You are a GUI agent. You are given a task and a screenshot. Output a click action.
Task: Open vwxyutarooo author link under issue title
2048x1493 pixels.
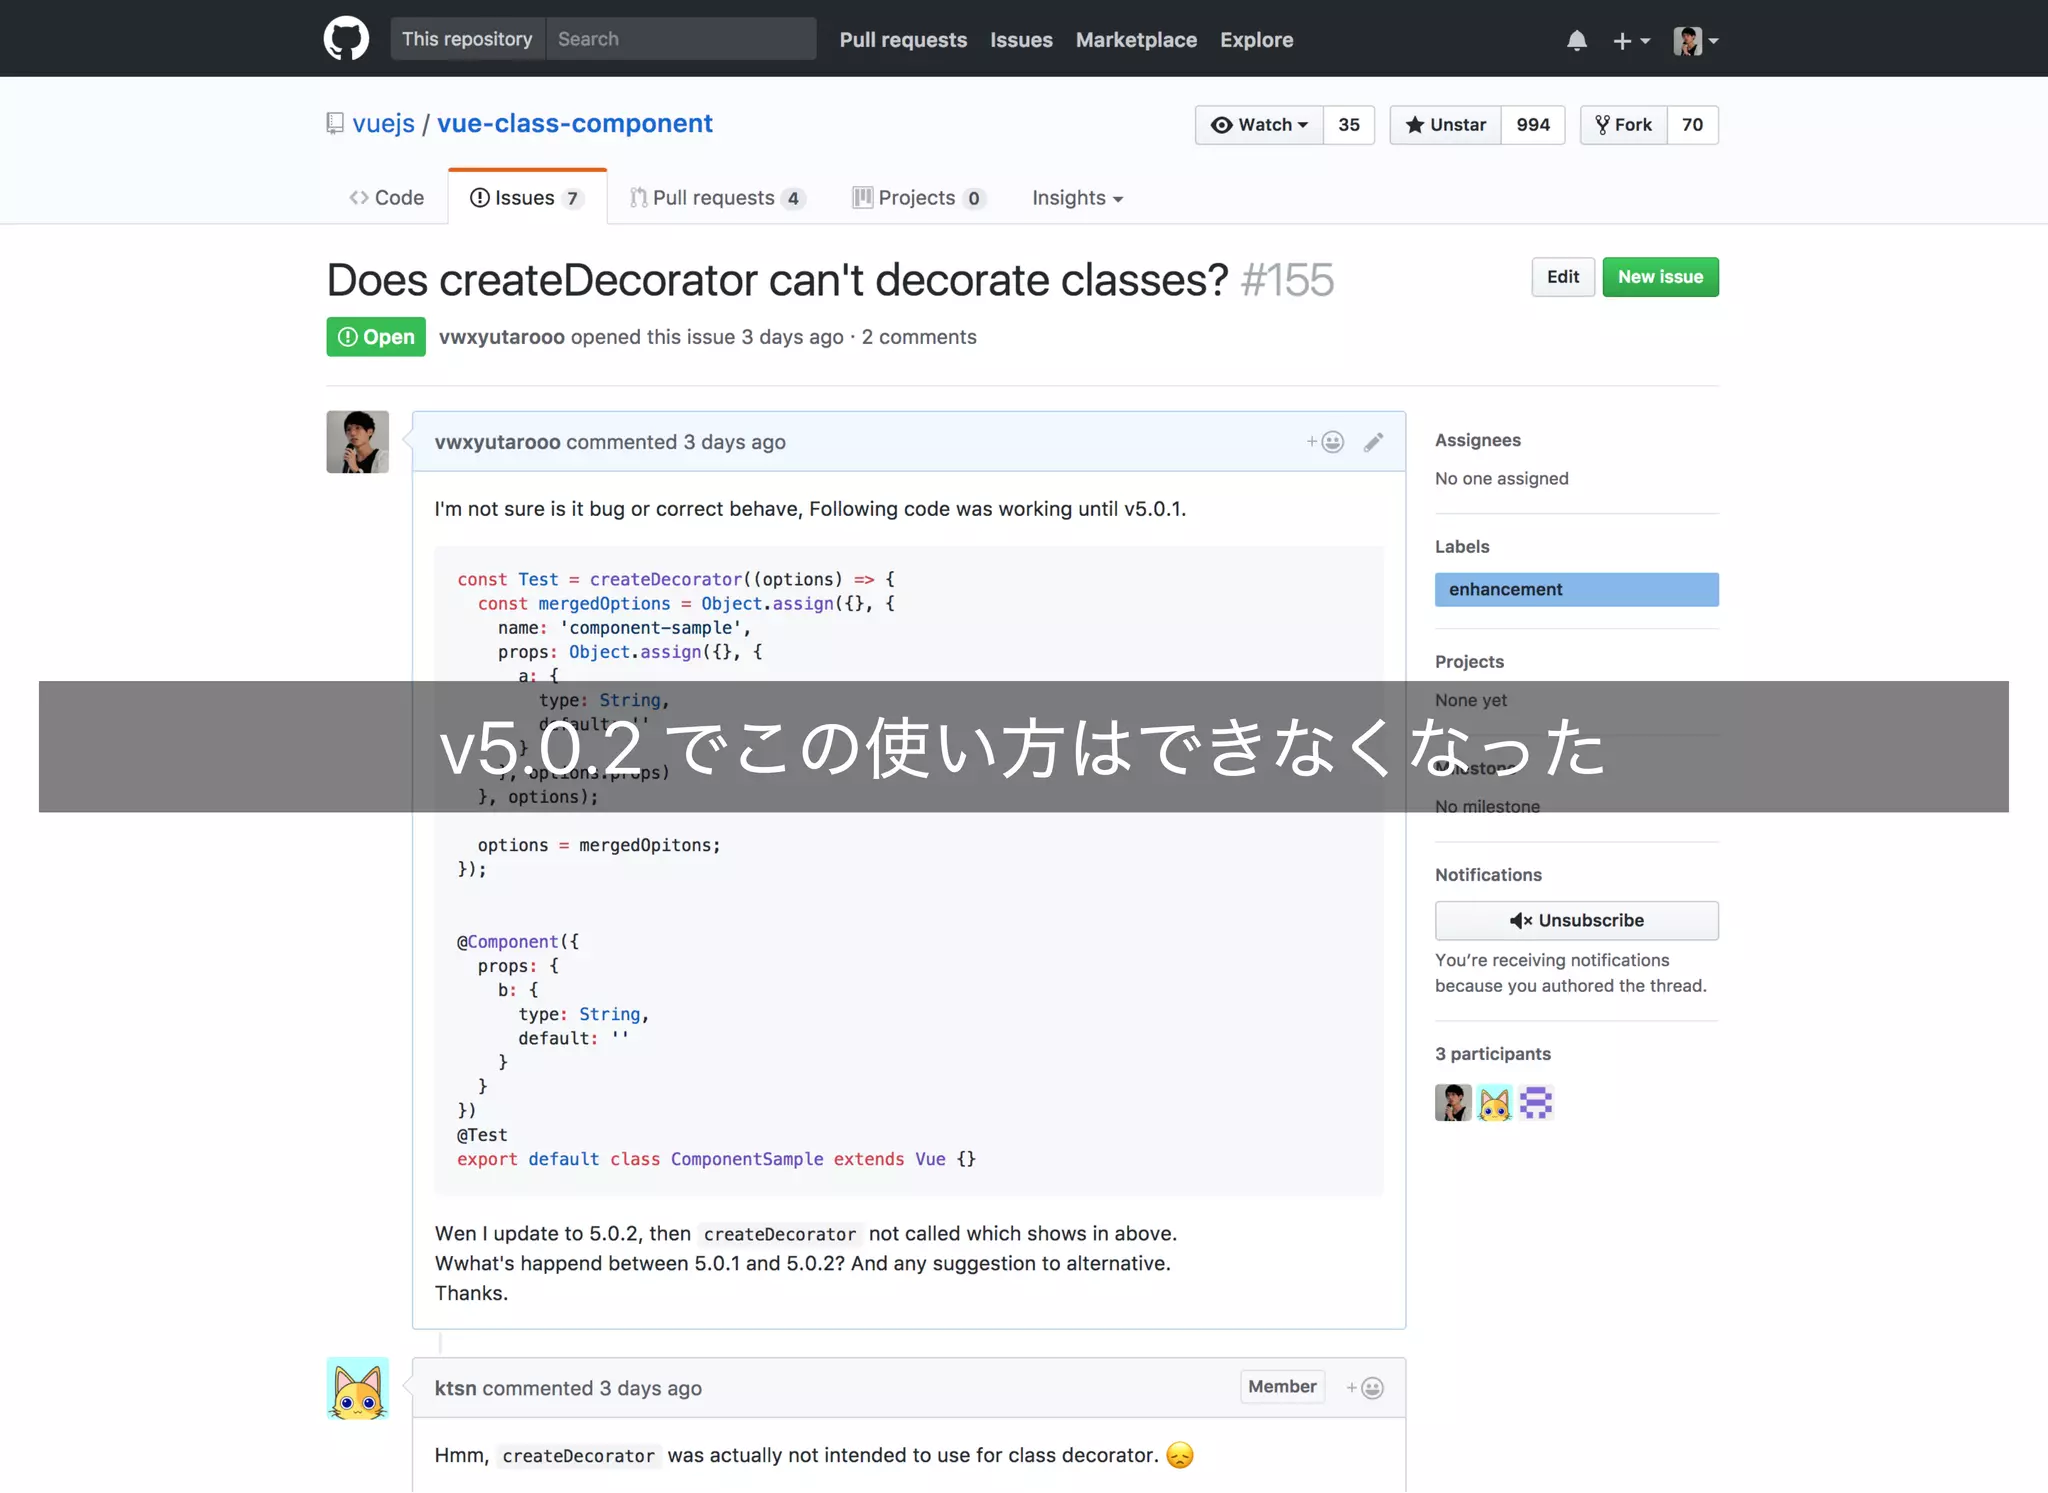pyautogui.click(x=502, y=337)
